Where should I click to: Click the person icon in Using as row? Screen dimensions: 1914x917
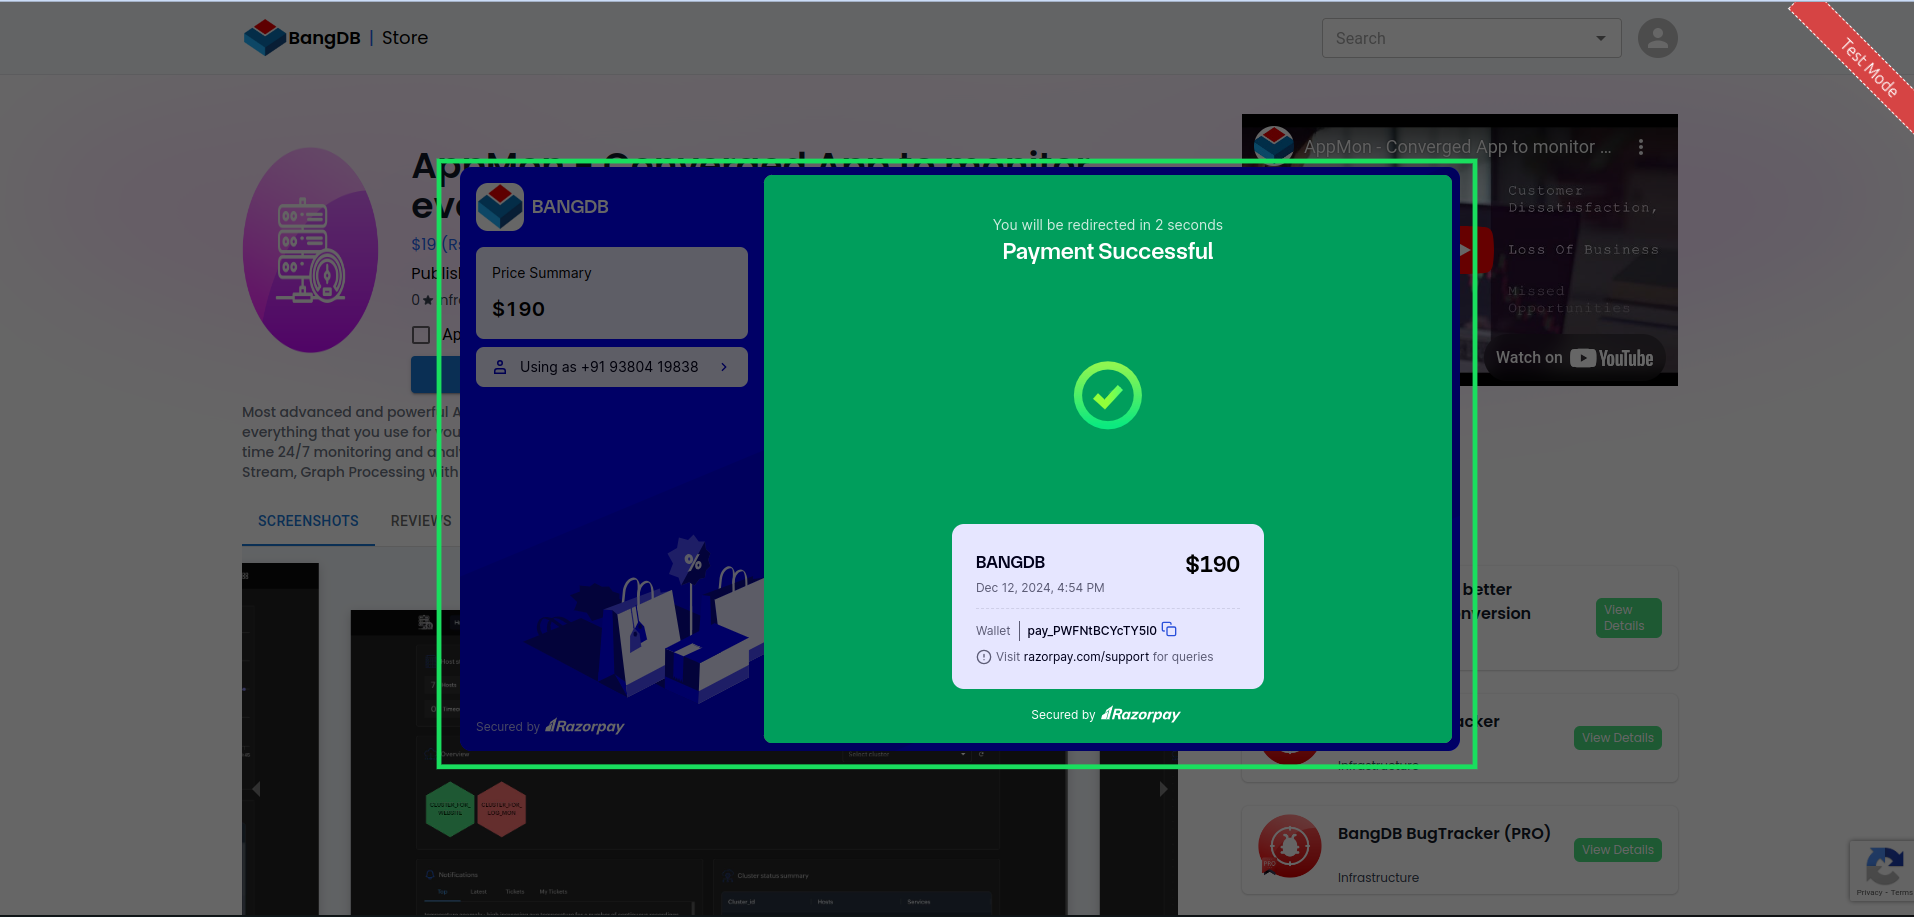coord(500,367)
